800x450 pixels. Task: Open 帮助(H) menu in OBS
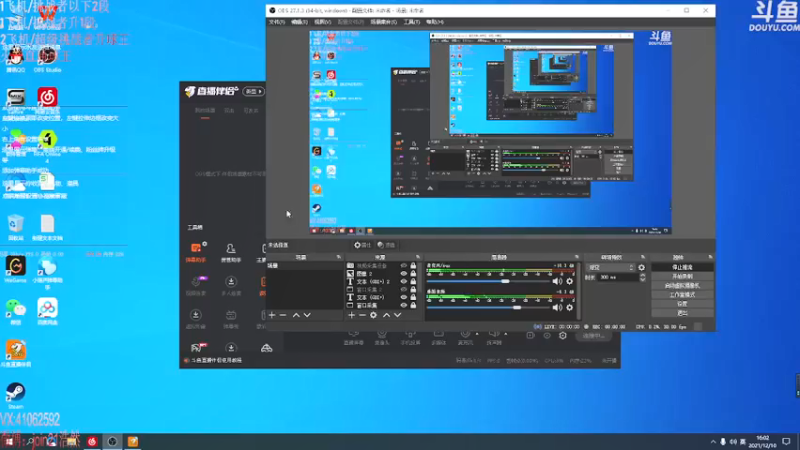click(x=435, y=22)
